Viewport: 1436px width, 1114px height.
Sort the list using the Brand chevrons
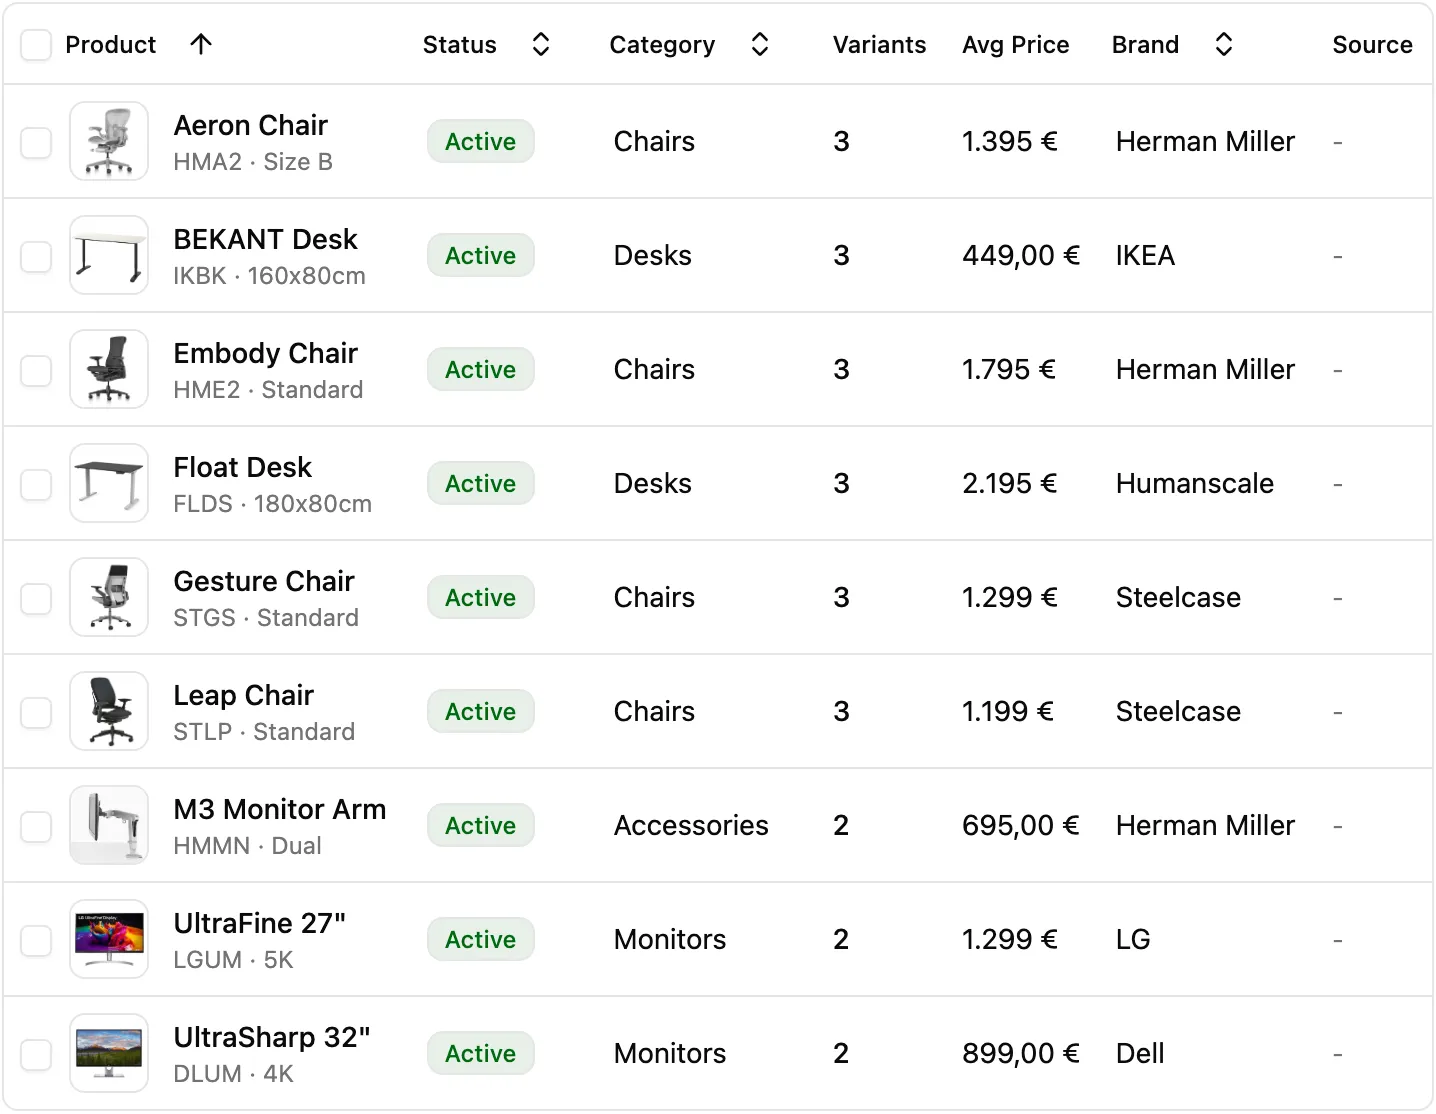click(1224, 44)
